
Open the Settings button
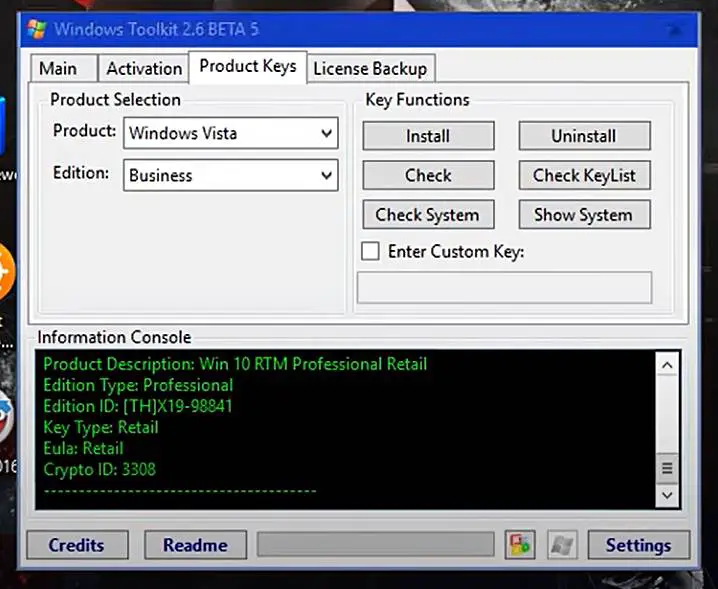coord(639,545)
